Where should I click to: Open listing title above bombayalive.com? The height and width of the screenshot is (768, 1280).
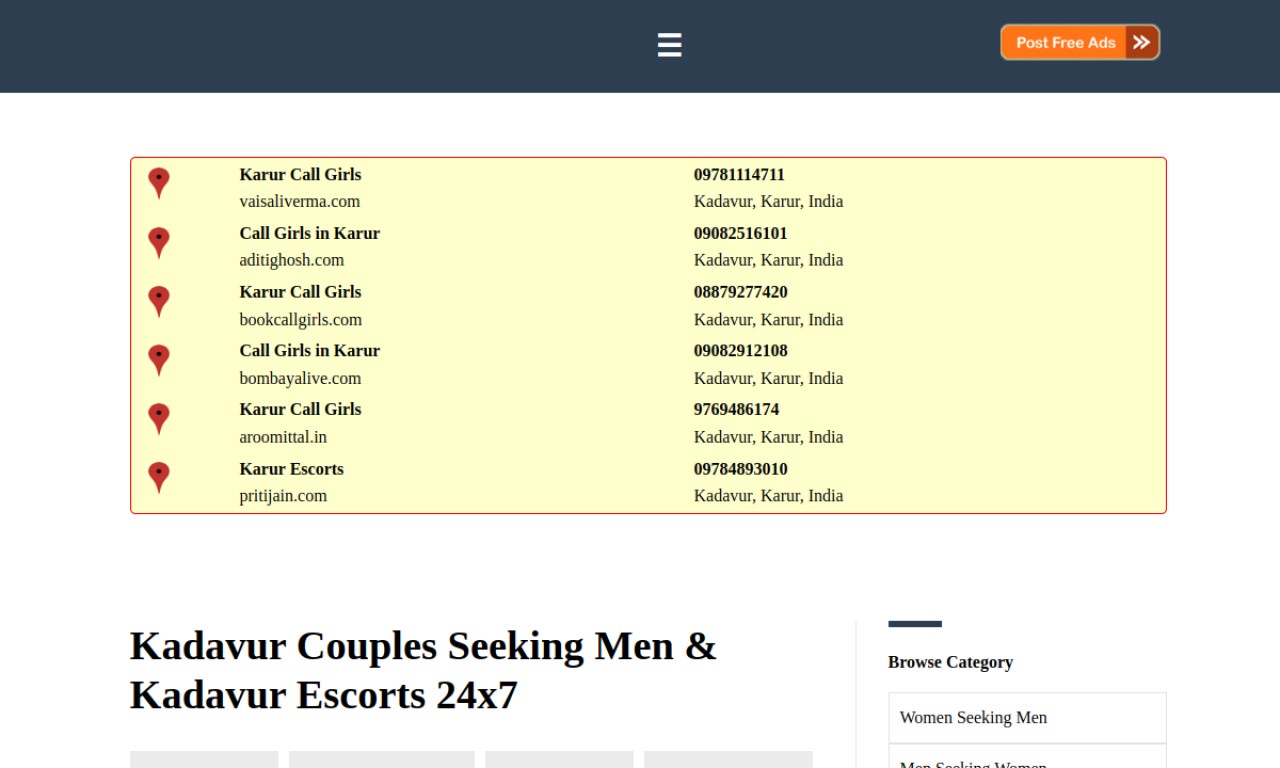tap(310, 350)
